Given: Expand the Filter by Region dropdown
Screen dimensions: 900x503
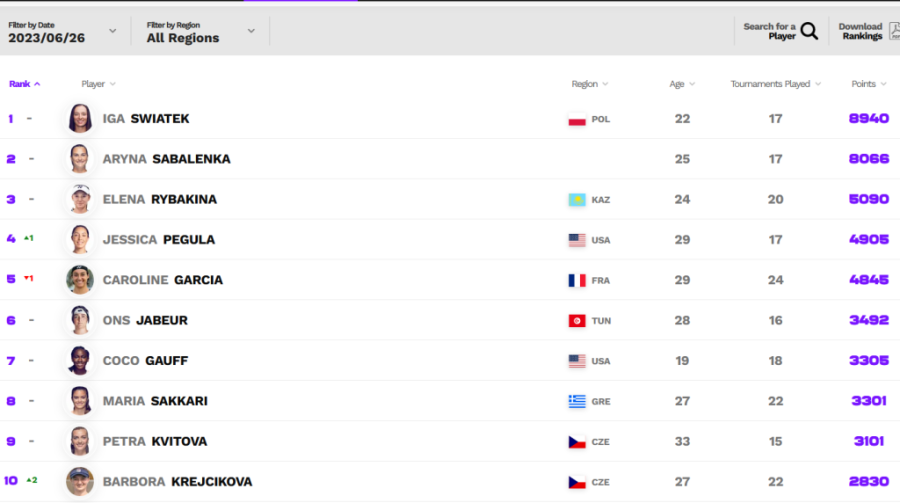Looking at the screenshot, I should click(200, 31).
